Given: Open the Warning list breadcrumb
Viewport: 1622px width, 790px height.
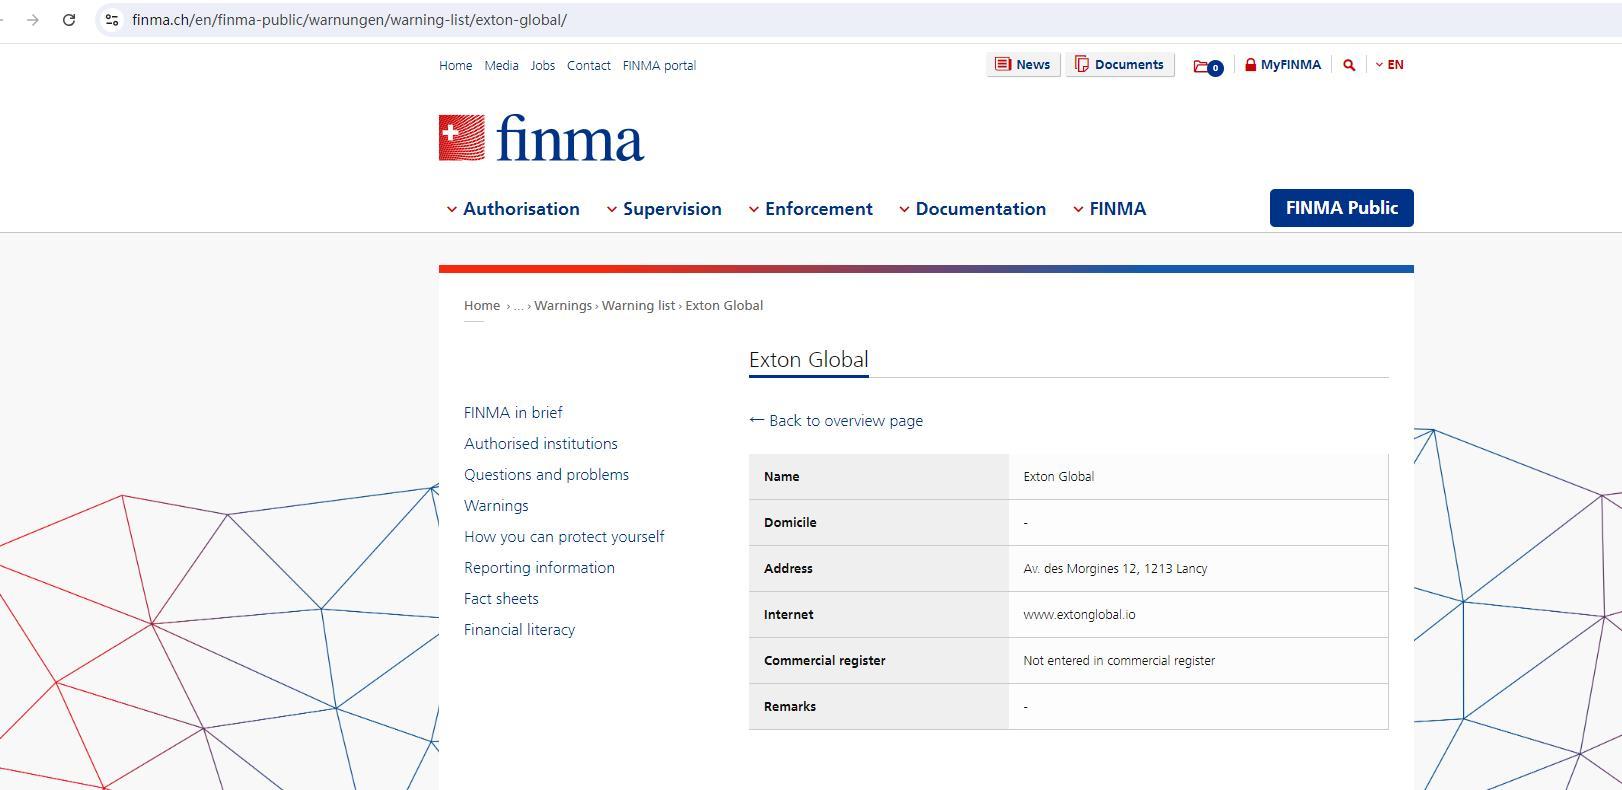Looking at the screenshot, I should (638, 306).
